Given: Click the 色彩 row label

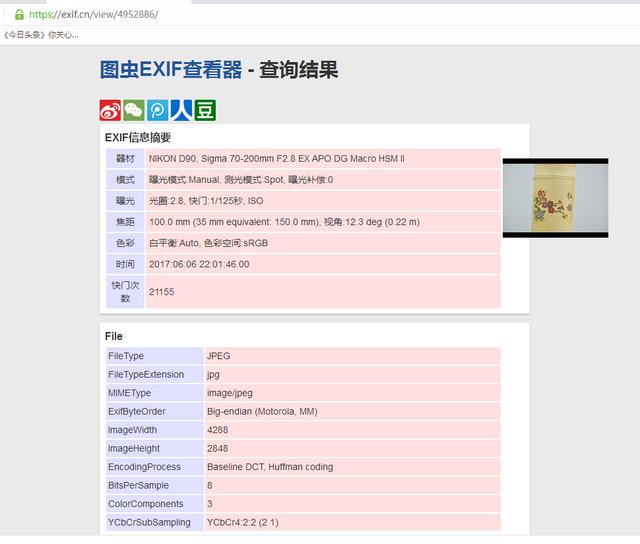Looking at the screenshot, I should tap(125, 243).
